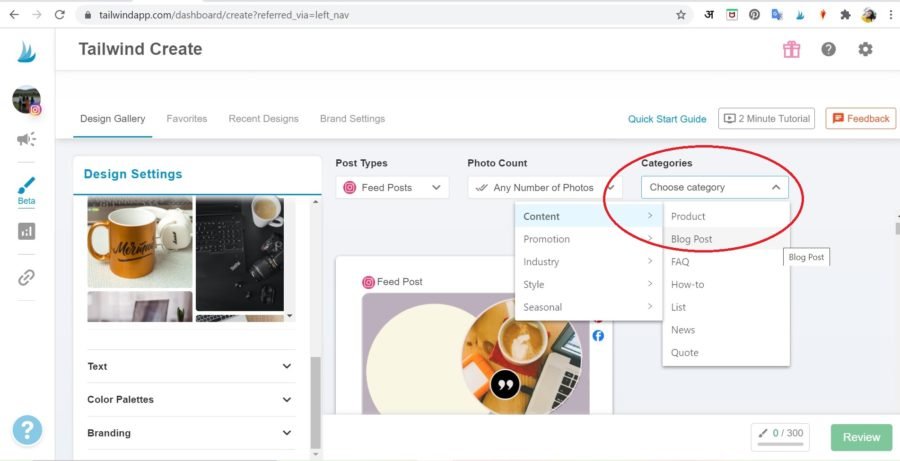900x461 pixels.
Task: Open the gift box icon
Action: pyautogui.click(x=791, y=49)
